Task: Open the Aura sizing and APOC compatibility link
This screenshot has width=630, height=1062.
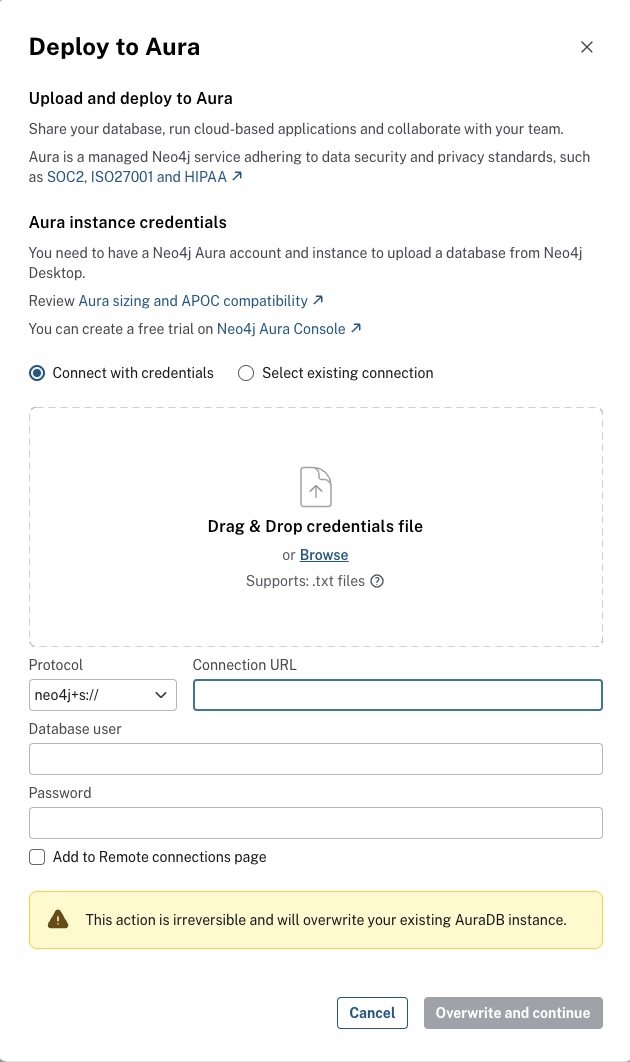Action: click(192, 300)
